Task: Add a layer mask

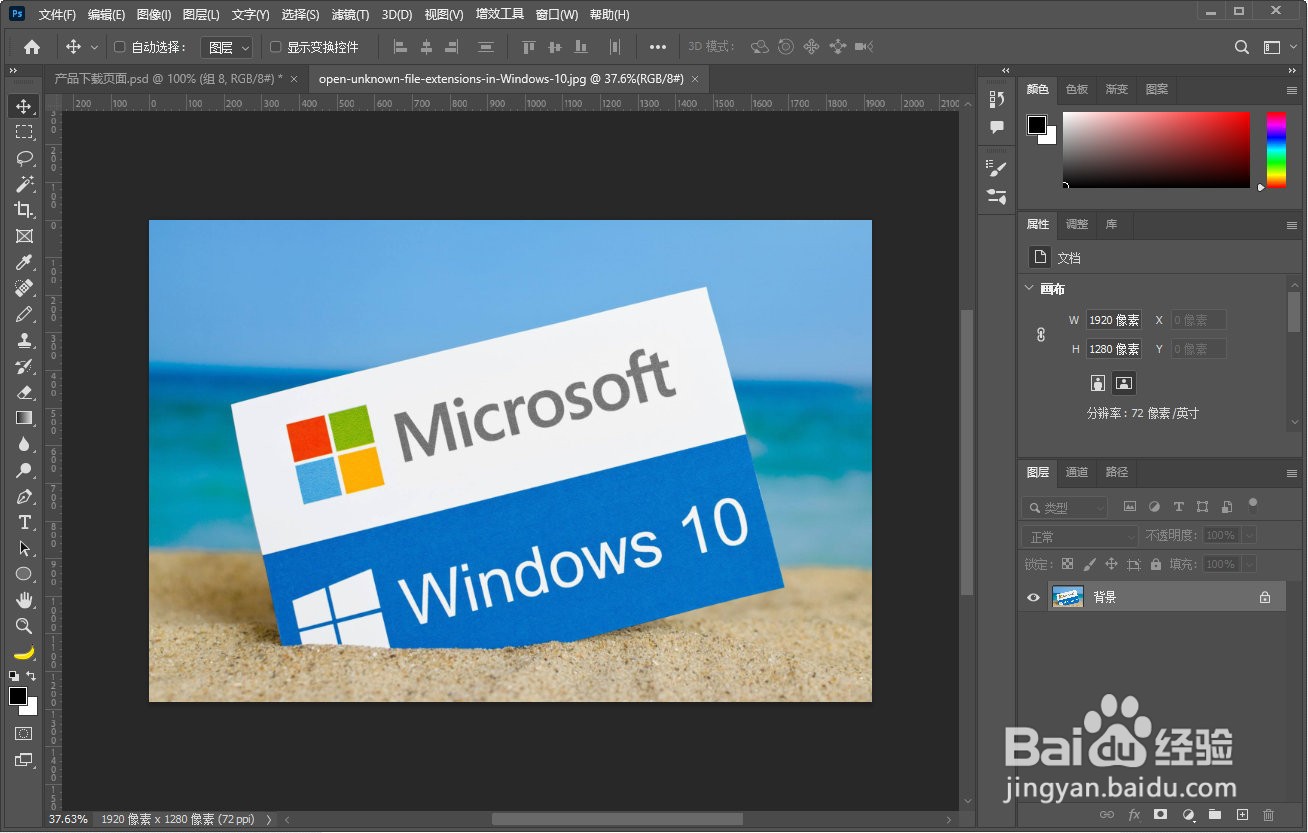Action: 1161,815
